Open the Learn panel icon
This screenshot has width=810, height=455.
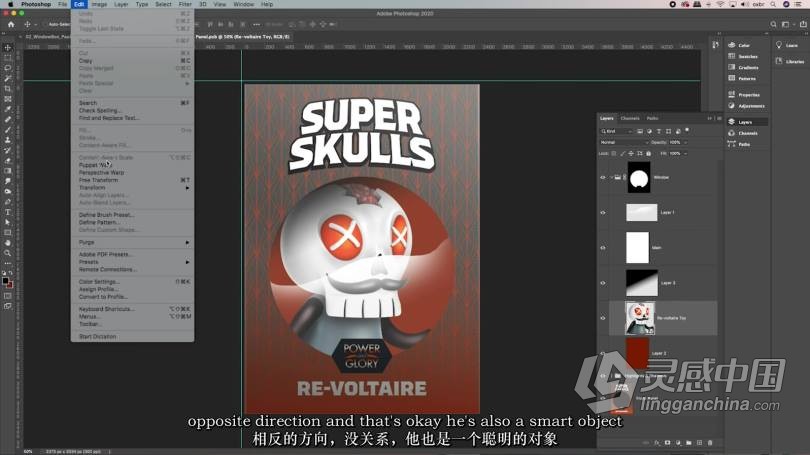(x=779, y=45)
